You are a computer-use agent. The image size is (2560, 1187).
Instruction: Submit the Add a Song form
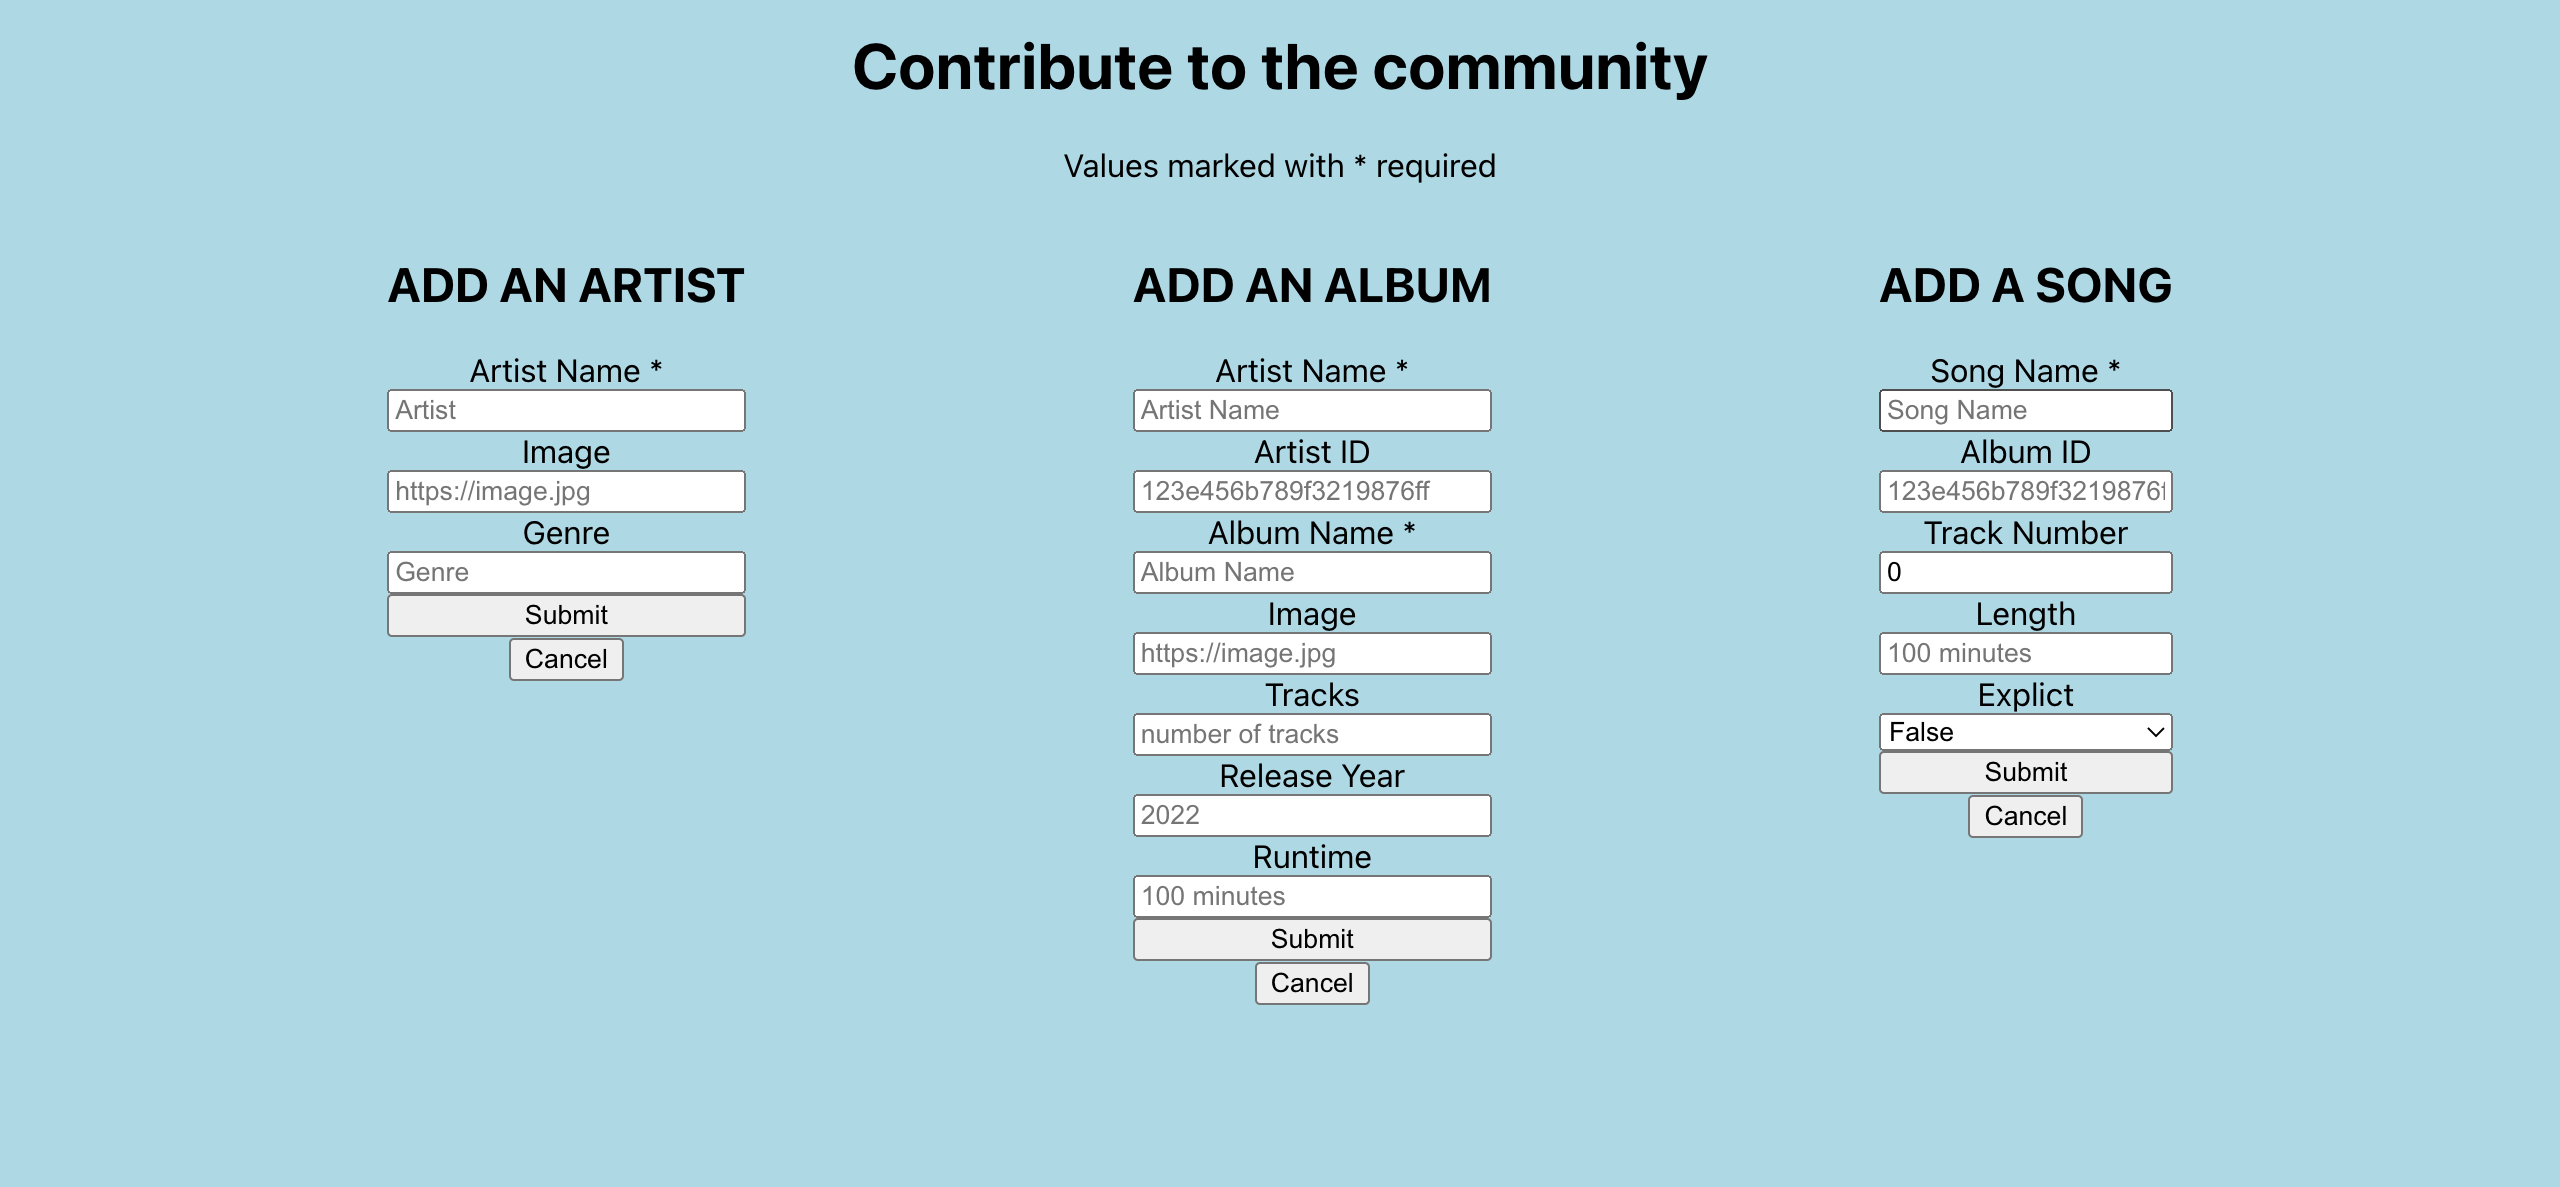pos(2024,771)
